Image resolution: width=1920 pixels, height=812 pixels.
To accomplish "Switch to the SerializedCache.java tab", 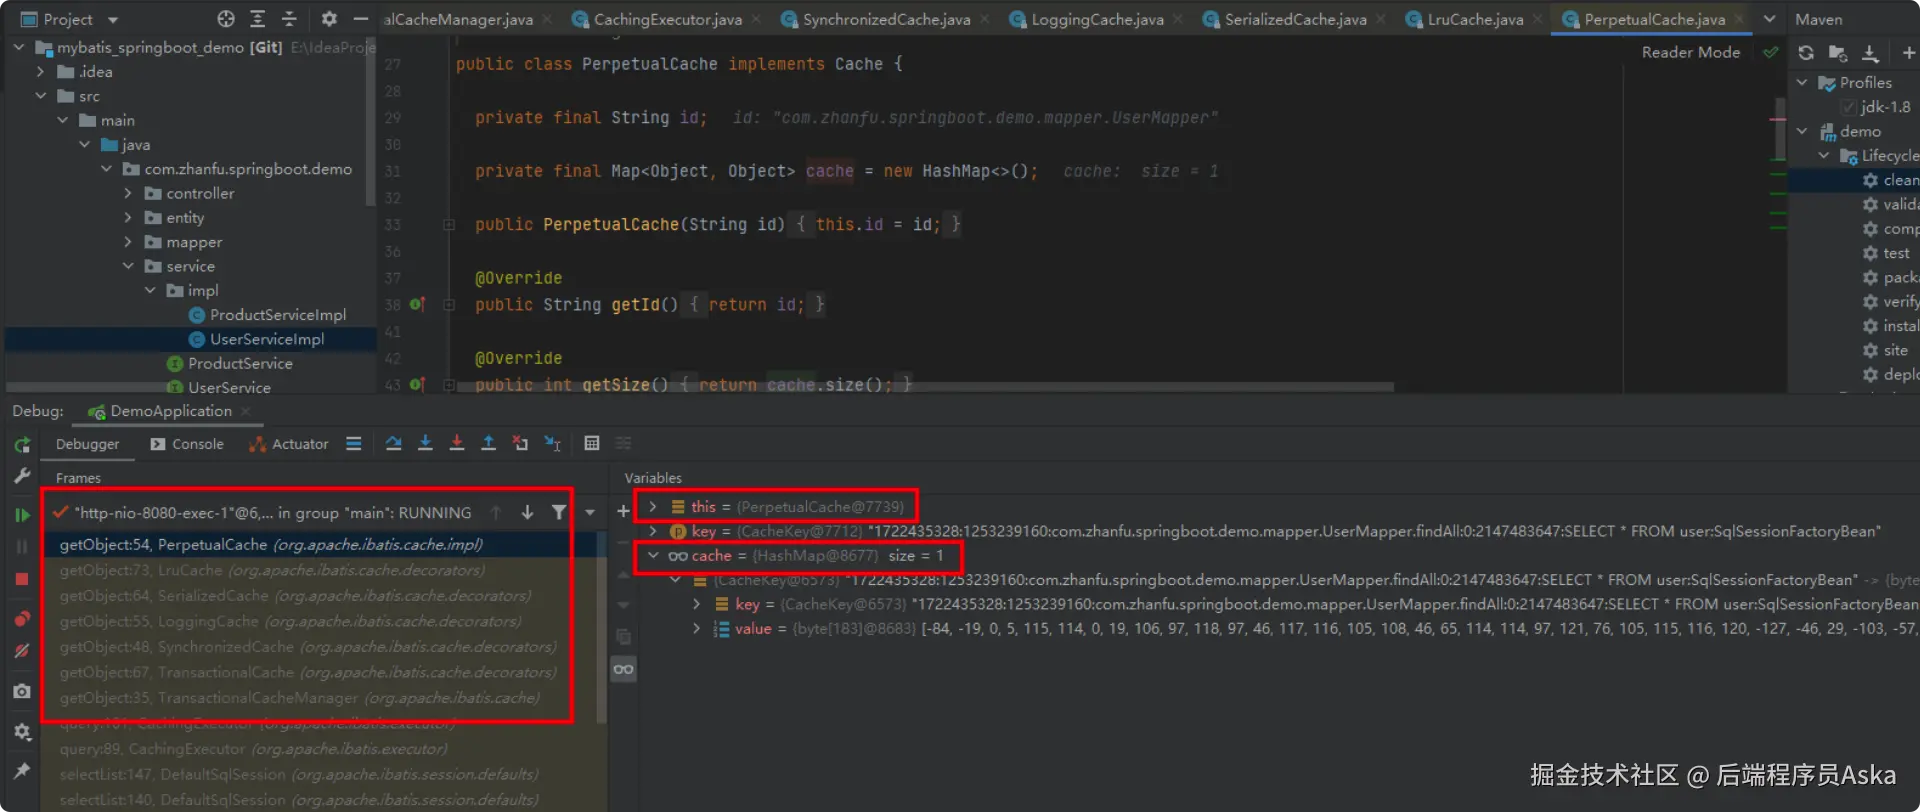I will [x=1295, y=19].
